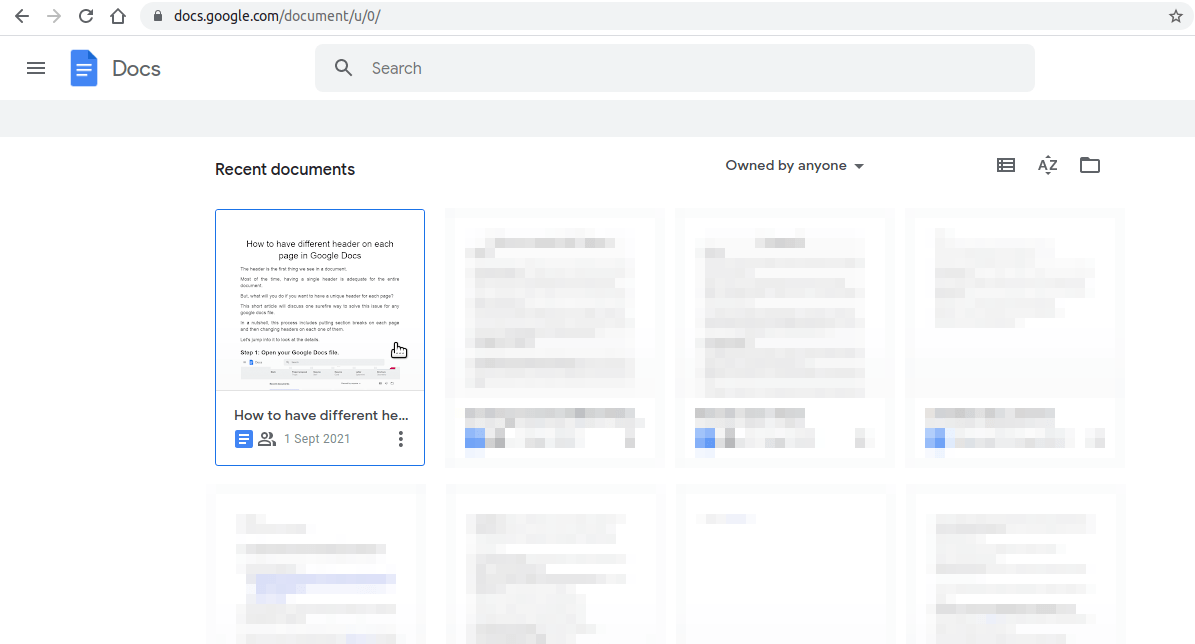Open the file picker folder icon
Viewport: 1195px width, 644px height.
[x=1090, y=166]
